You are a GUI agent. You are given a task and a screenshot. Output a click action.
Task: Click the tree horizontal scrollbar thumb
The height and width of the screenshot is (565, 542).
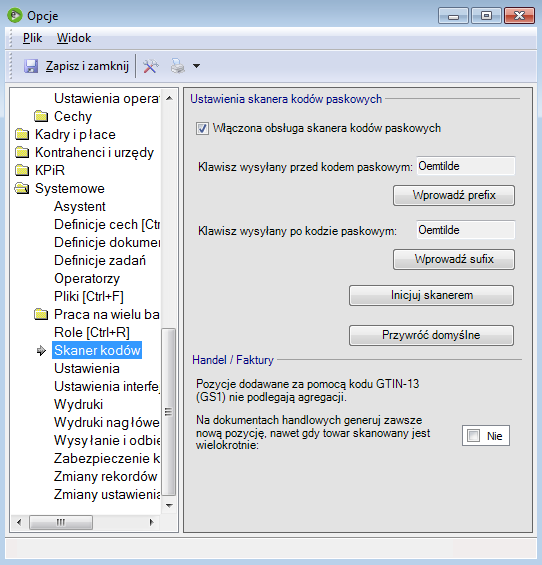tap(61, 522)
